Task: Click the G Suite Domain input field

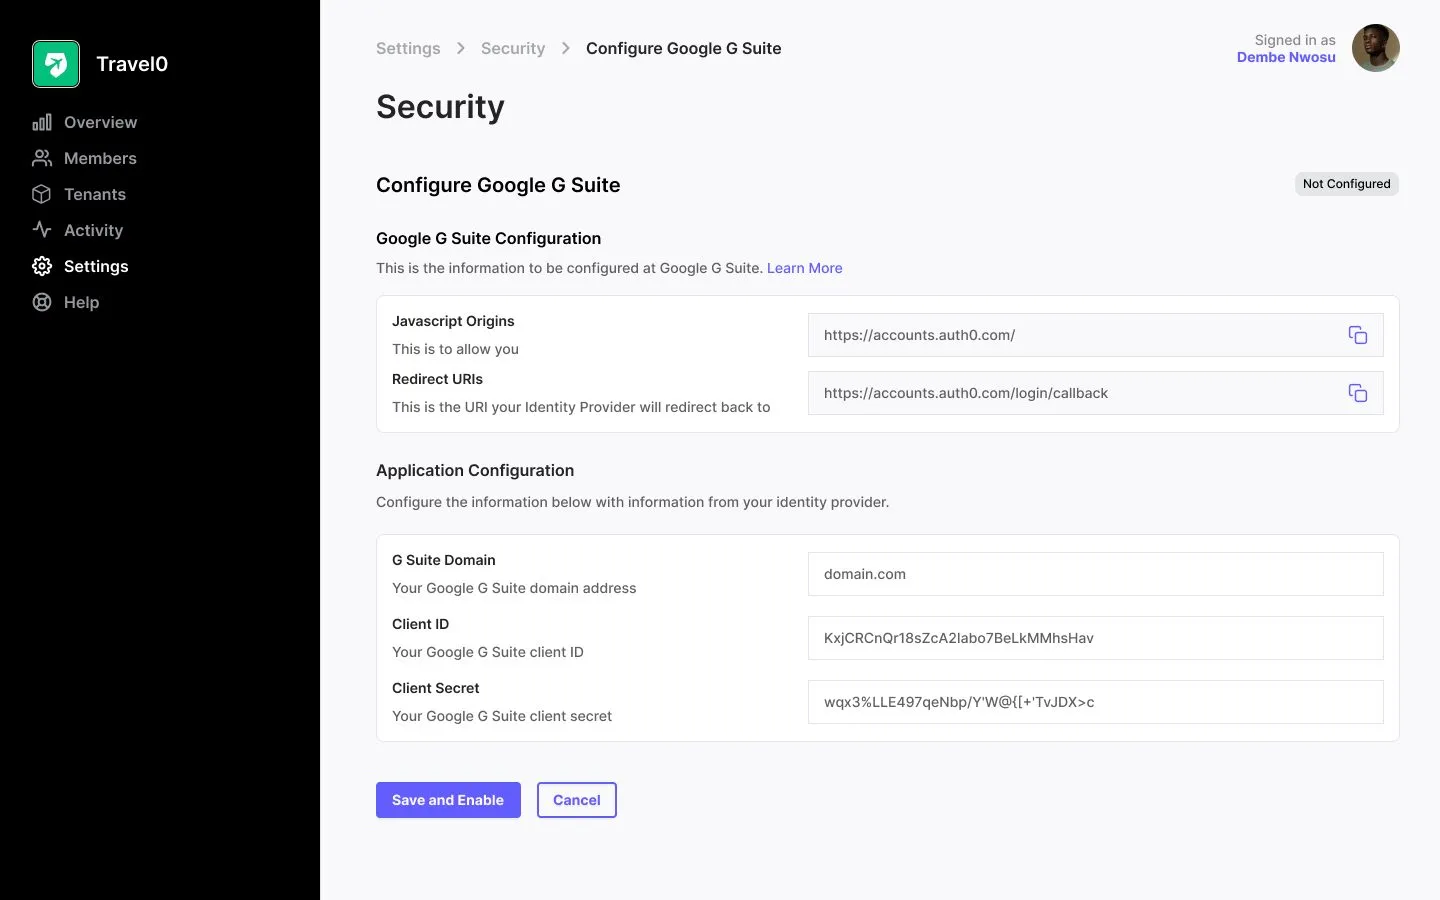Action: coord(1096,574)
